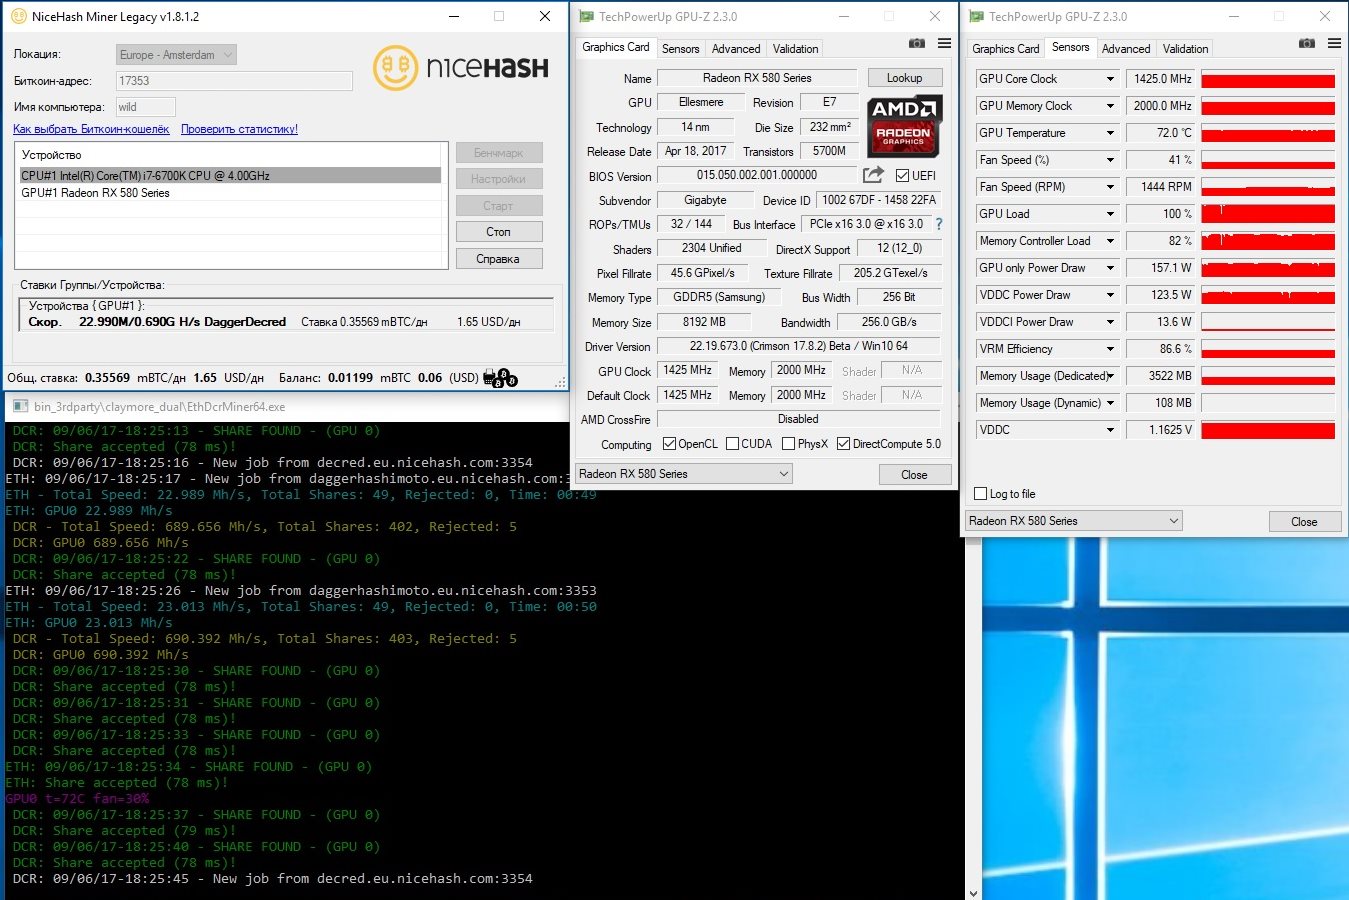
Task: Open the Проверить статистику link
Action: tap(239, 129)
